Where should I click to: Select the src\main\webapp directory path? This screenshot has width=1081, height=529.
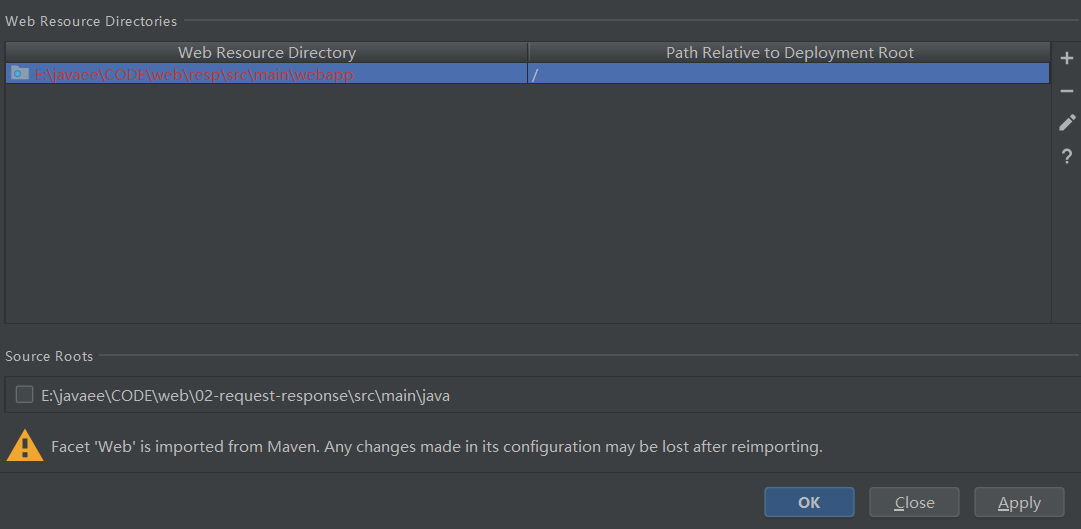(x=194, y=74)
